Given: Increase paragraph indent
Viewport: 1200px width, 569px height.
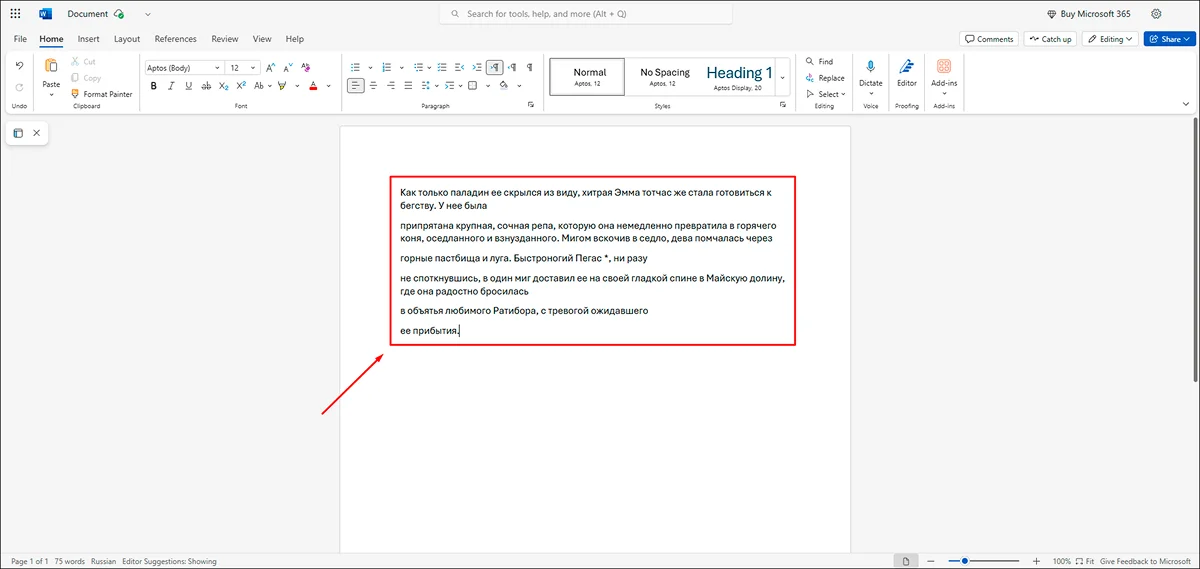Looking at the screenshot, I should 477,67.
